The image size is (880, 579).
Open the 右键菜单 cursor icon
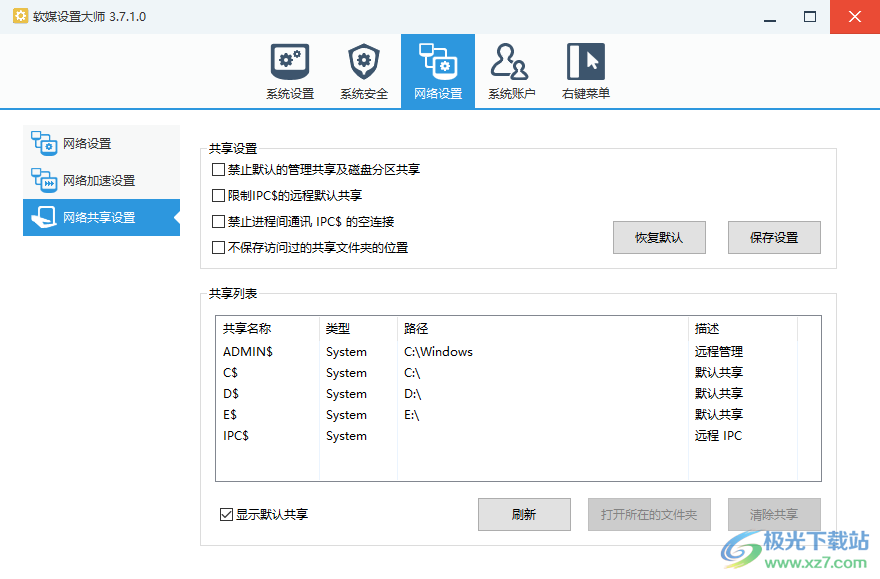585,61
